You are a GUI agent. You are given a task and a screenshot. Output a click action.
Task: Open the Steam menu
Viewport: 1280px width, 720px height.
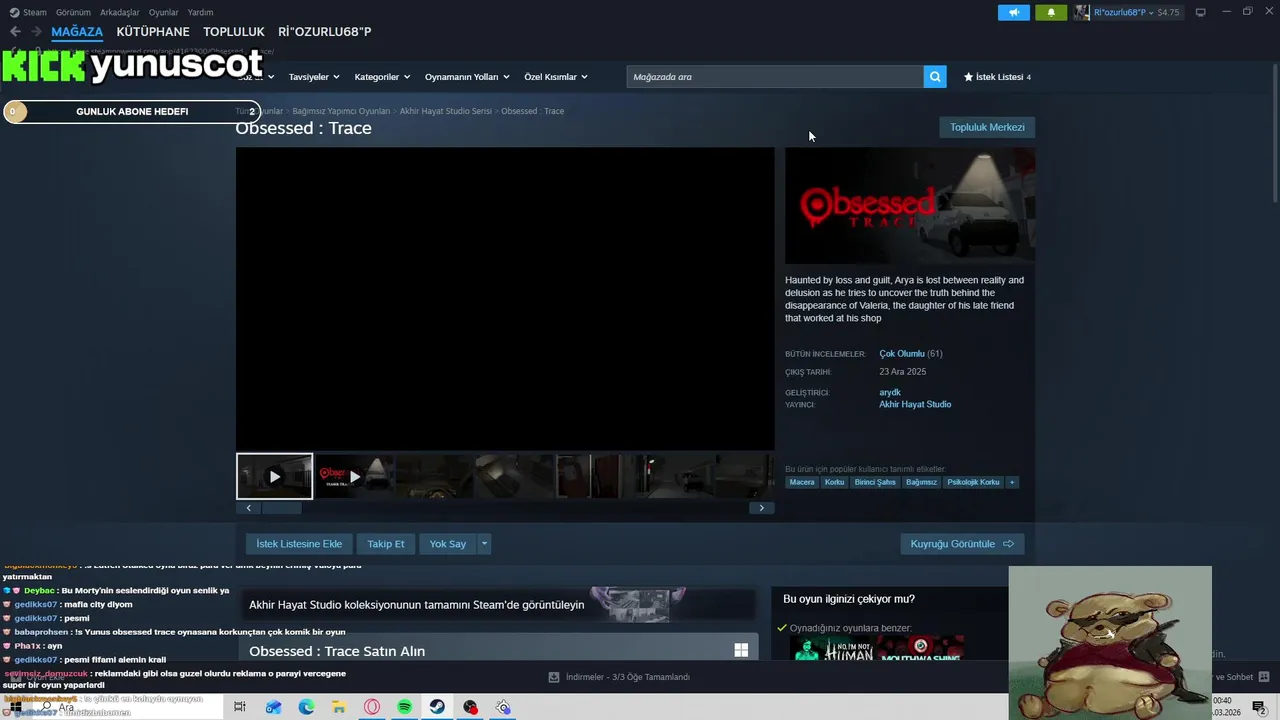point(35,12)
